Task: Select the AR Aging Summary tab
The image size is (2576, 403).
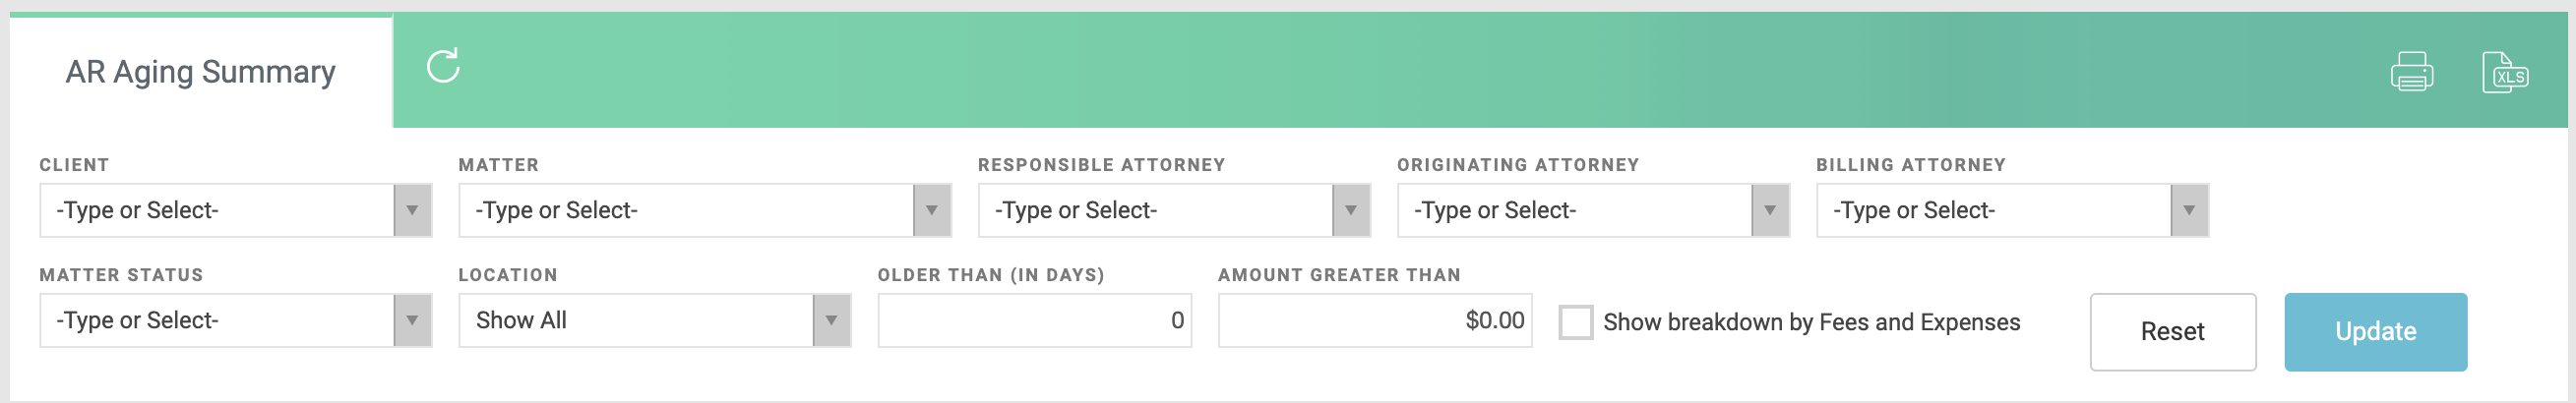Action: click(200, 72)
